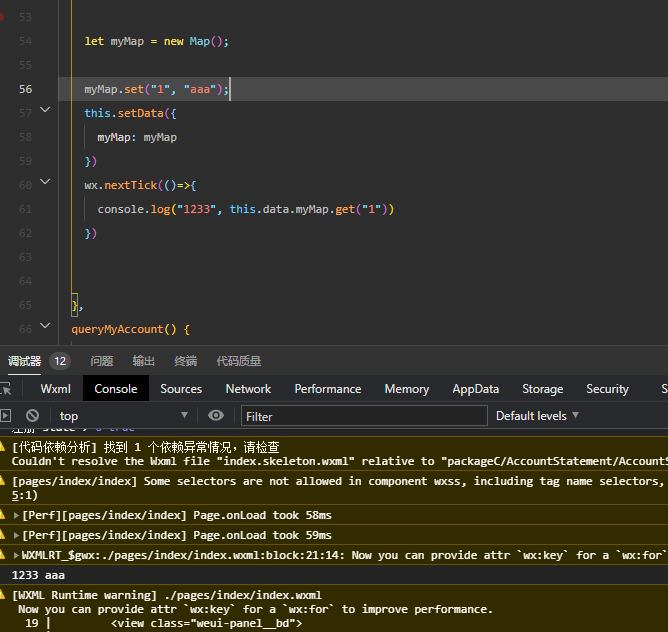This screenshot has width=668, height=632.
Task: Clear console with the ban icon
Action: point(32,416)
